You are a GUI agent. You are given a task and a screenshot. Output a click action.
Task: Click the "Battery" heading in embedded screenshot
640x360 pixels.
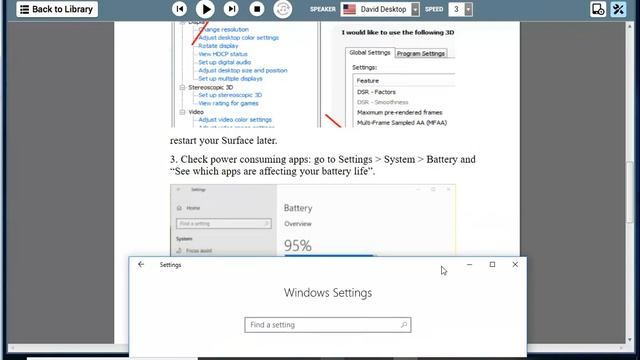tap(298, 208)
